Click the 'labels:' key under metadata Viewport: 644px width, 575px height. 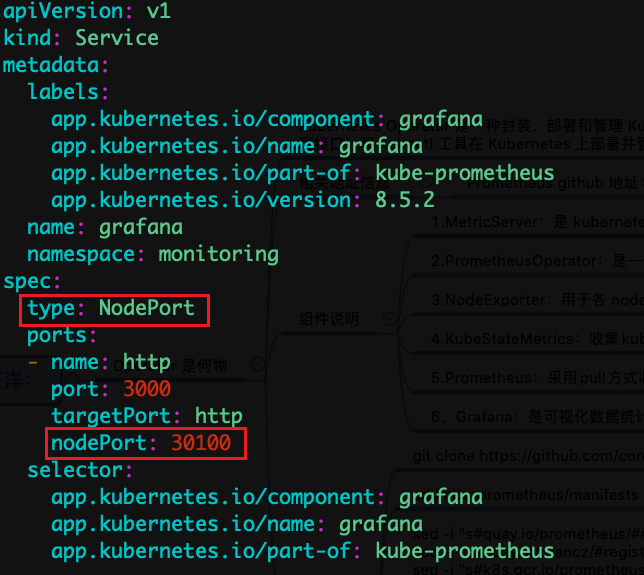(x=68, y=92)
